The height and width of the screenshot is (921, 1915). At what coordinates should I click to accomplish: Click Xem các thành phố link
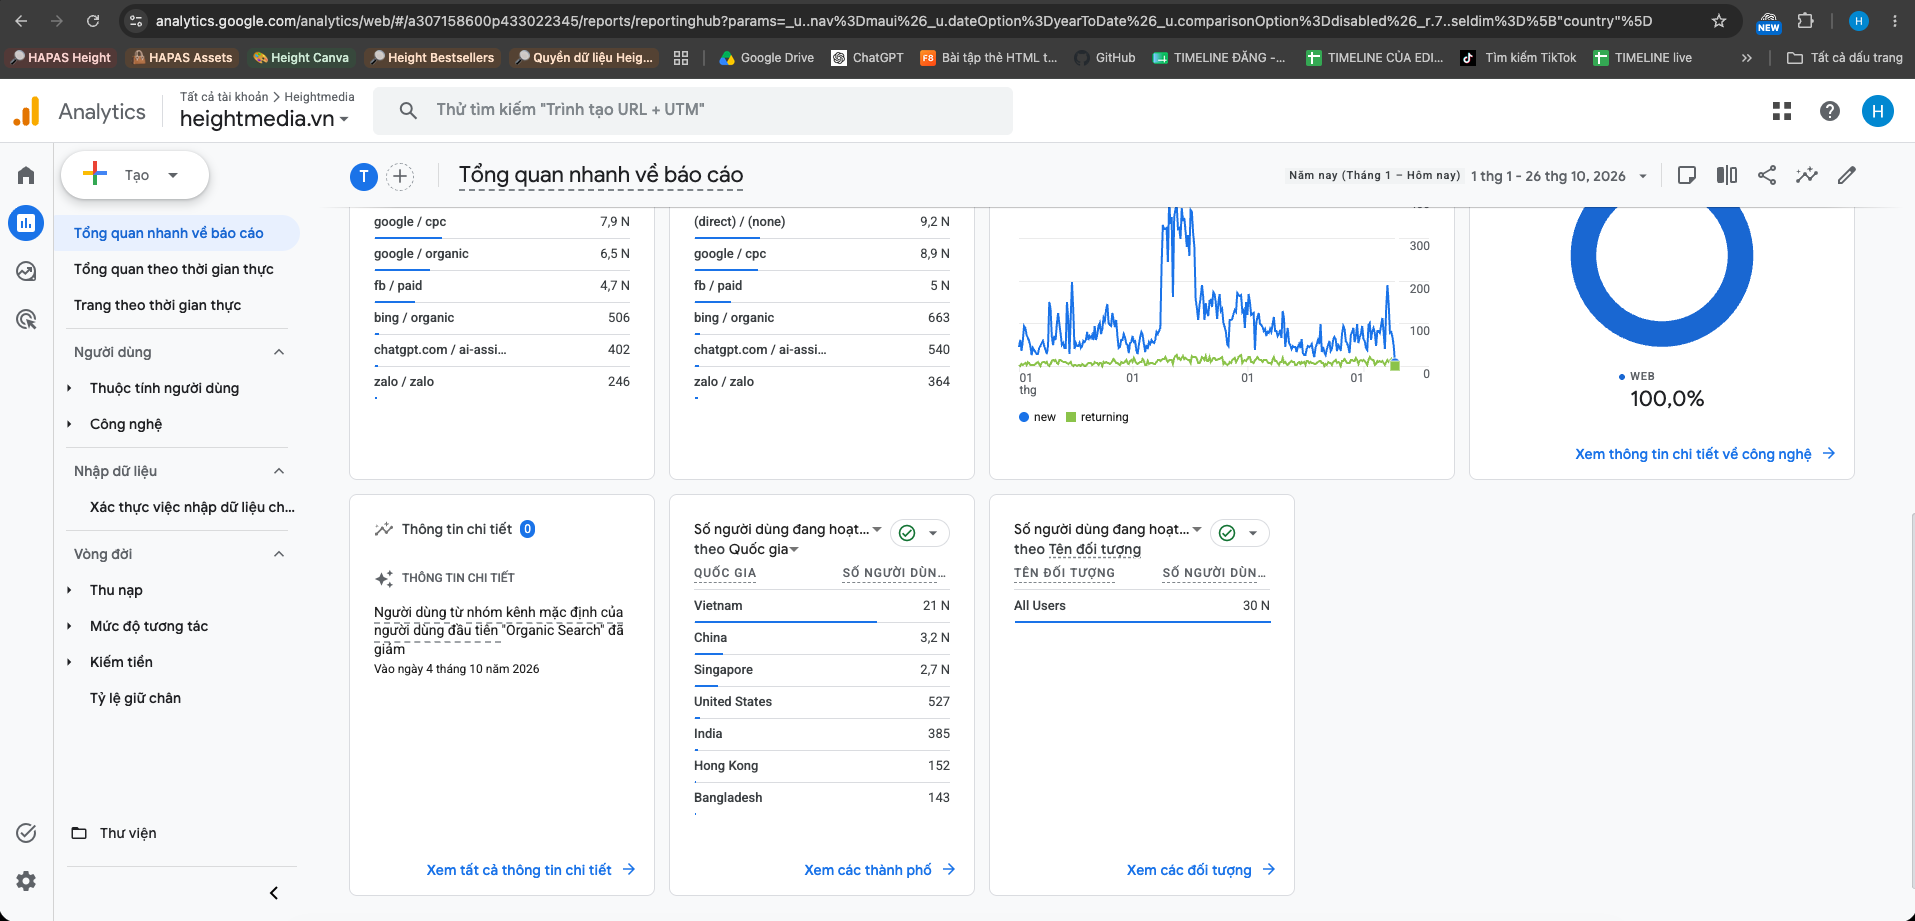879,870
